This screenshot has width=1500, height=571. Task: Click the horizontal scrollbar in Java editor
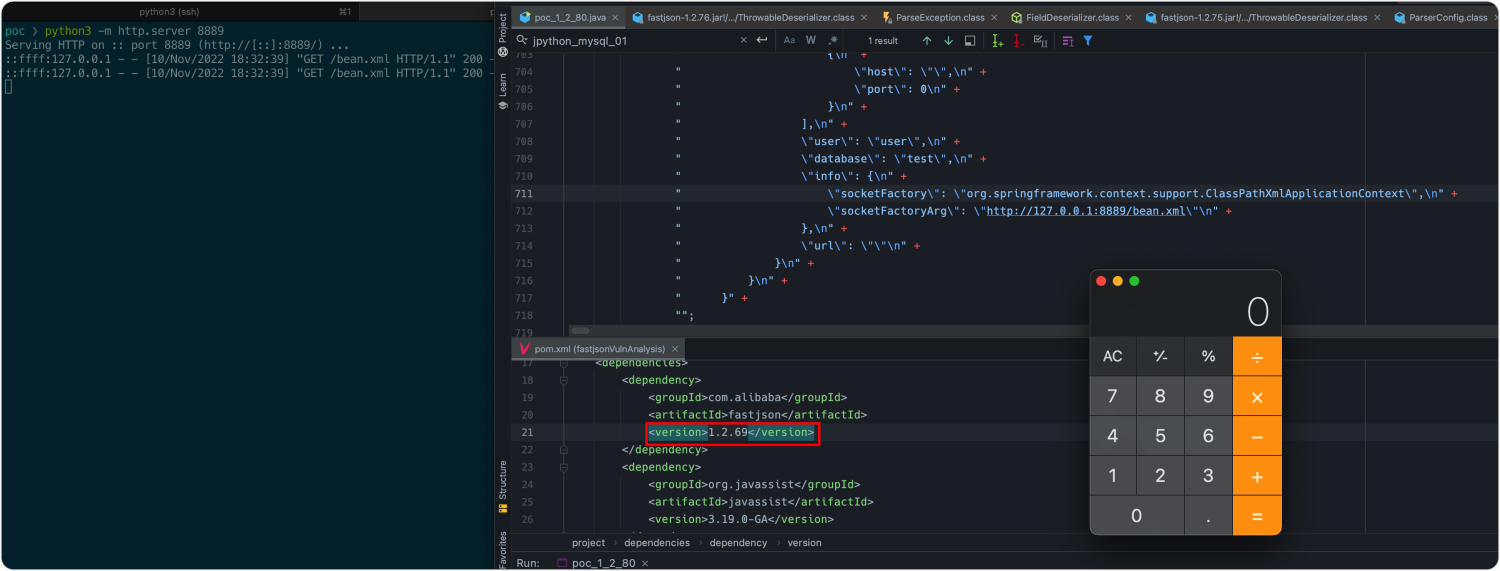[580, 330]
